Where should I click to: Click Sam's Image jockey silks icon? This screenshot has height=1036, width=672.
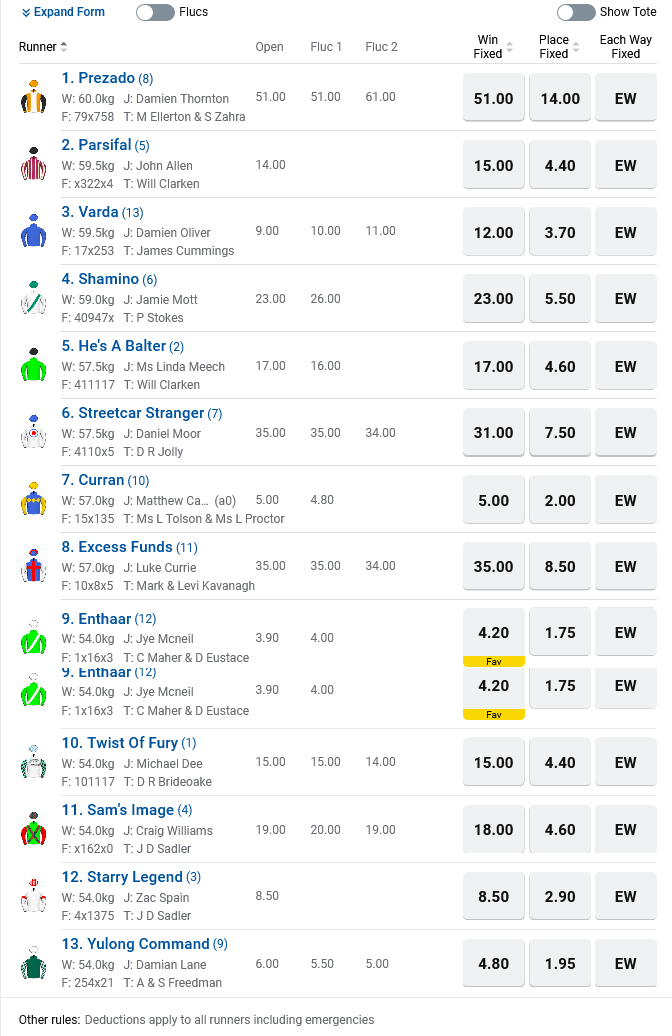33,829
